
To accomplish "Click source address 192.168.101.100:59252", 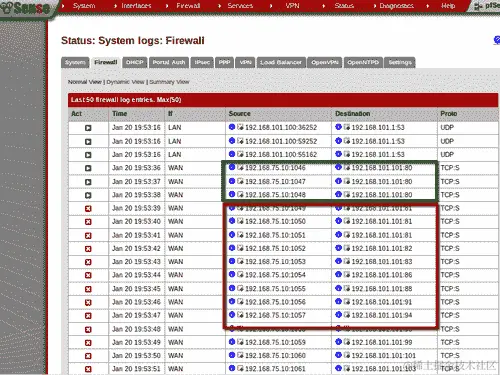I will tap(281, 141).
